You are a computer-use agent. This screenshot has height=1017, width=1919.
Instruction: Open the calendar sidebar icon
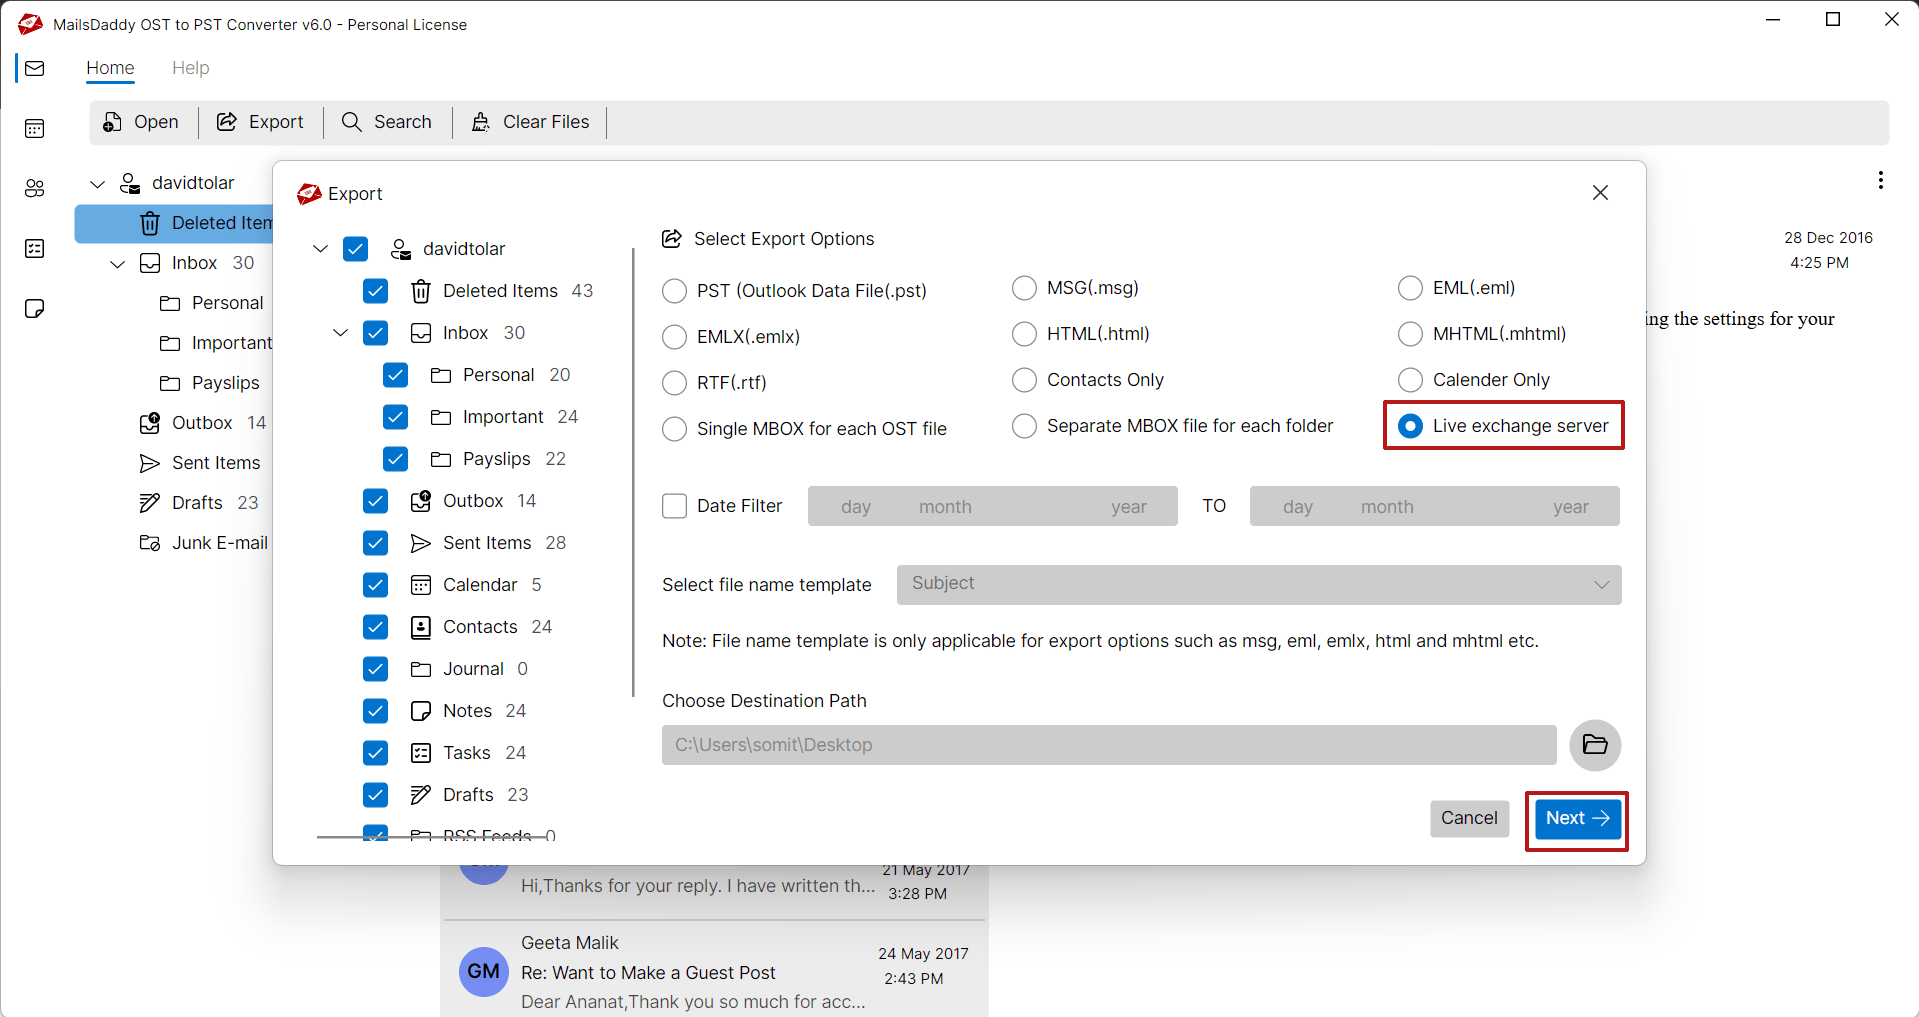pyautogui.click(x=35, y=128)
